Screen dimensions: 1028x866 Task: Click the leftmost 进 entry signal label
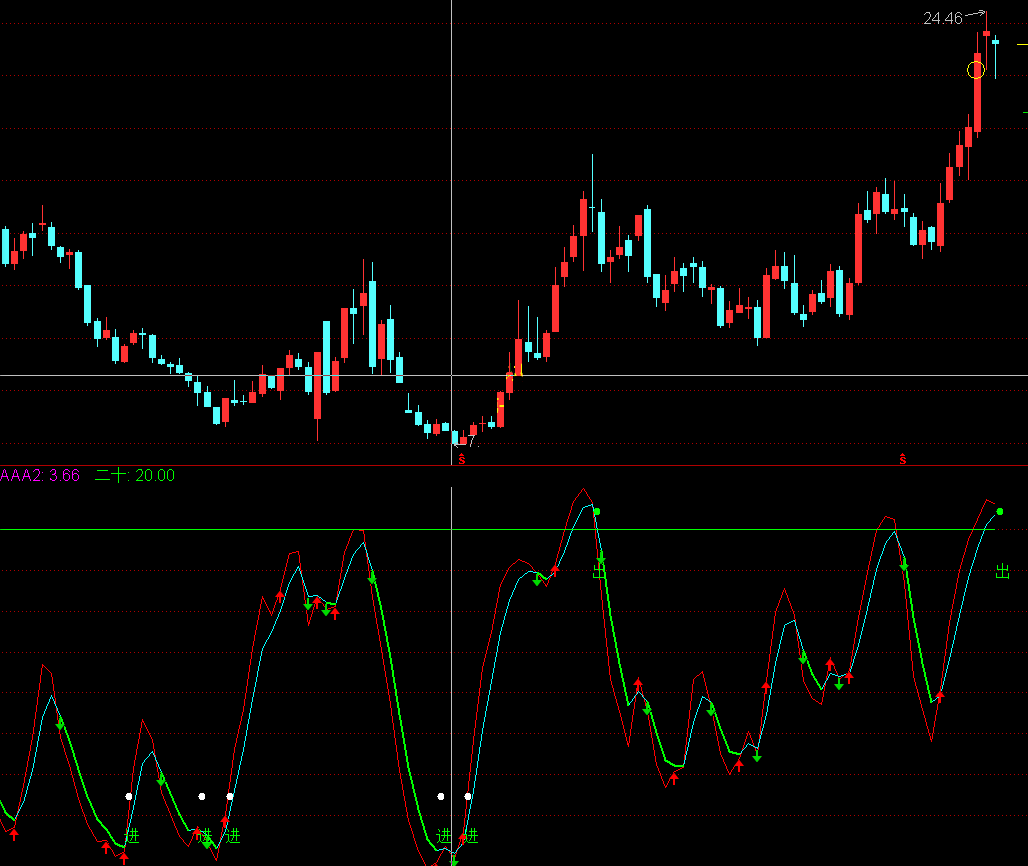(132, 836)
